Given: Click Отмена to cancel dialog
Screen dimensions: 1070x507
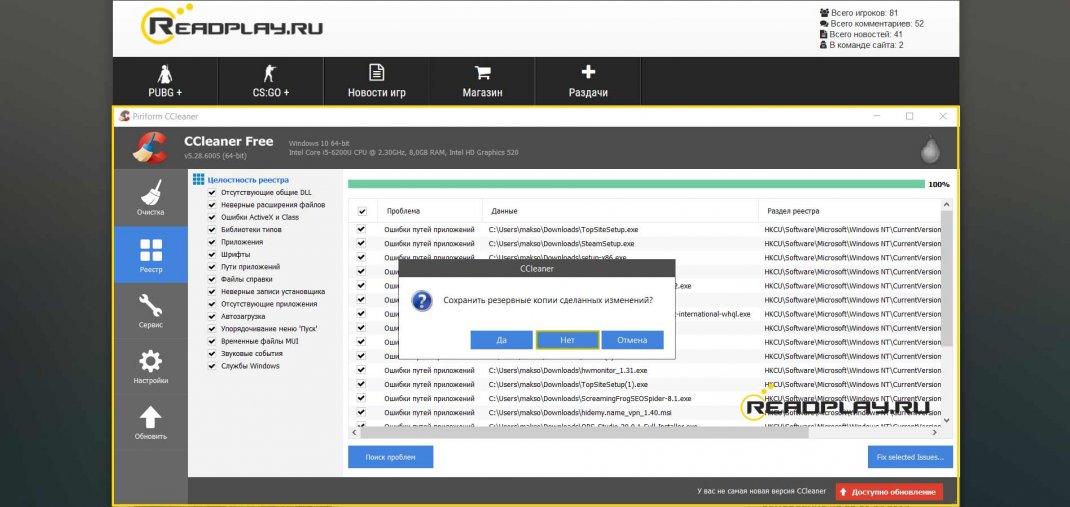Looking at the screenshot, I should pos(633,340).
